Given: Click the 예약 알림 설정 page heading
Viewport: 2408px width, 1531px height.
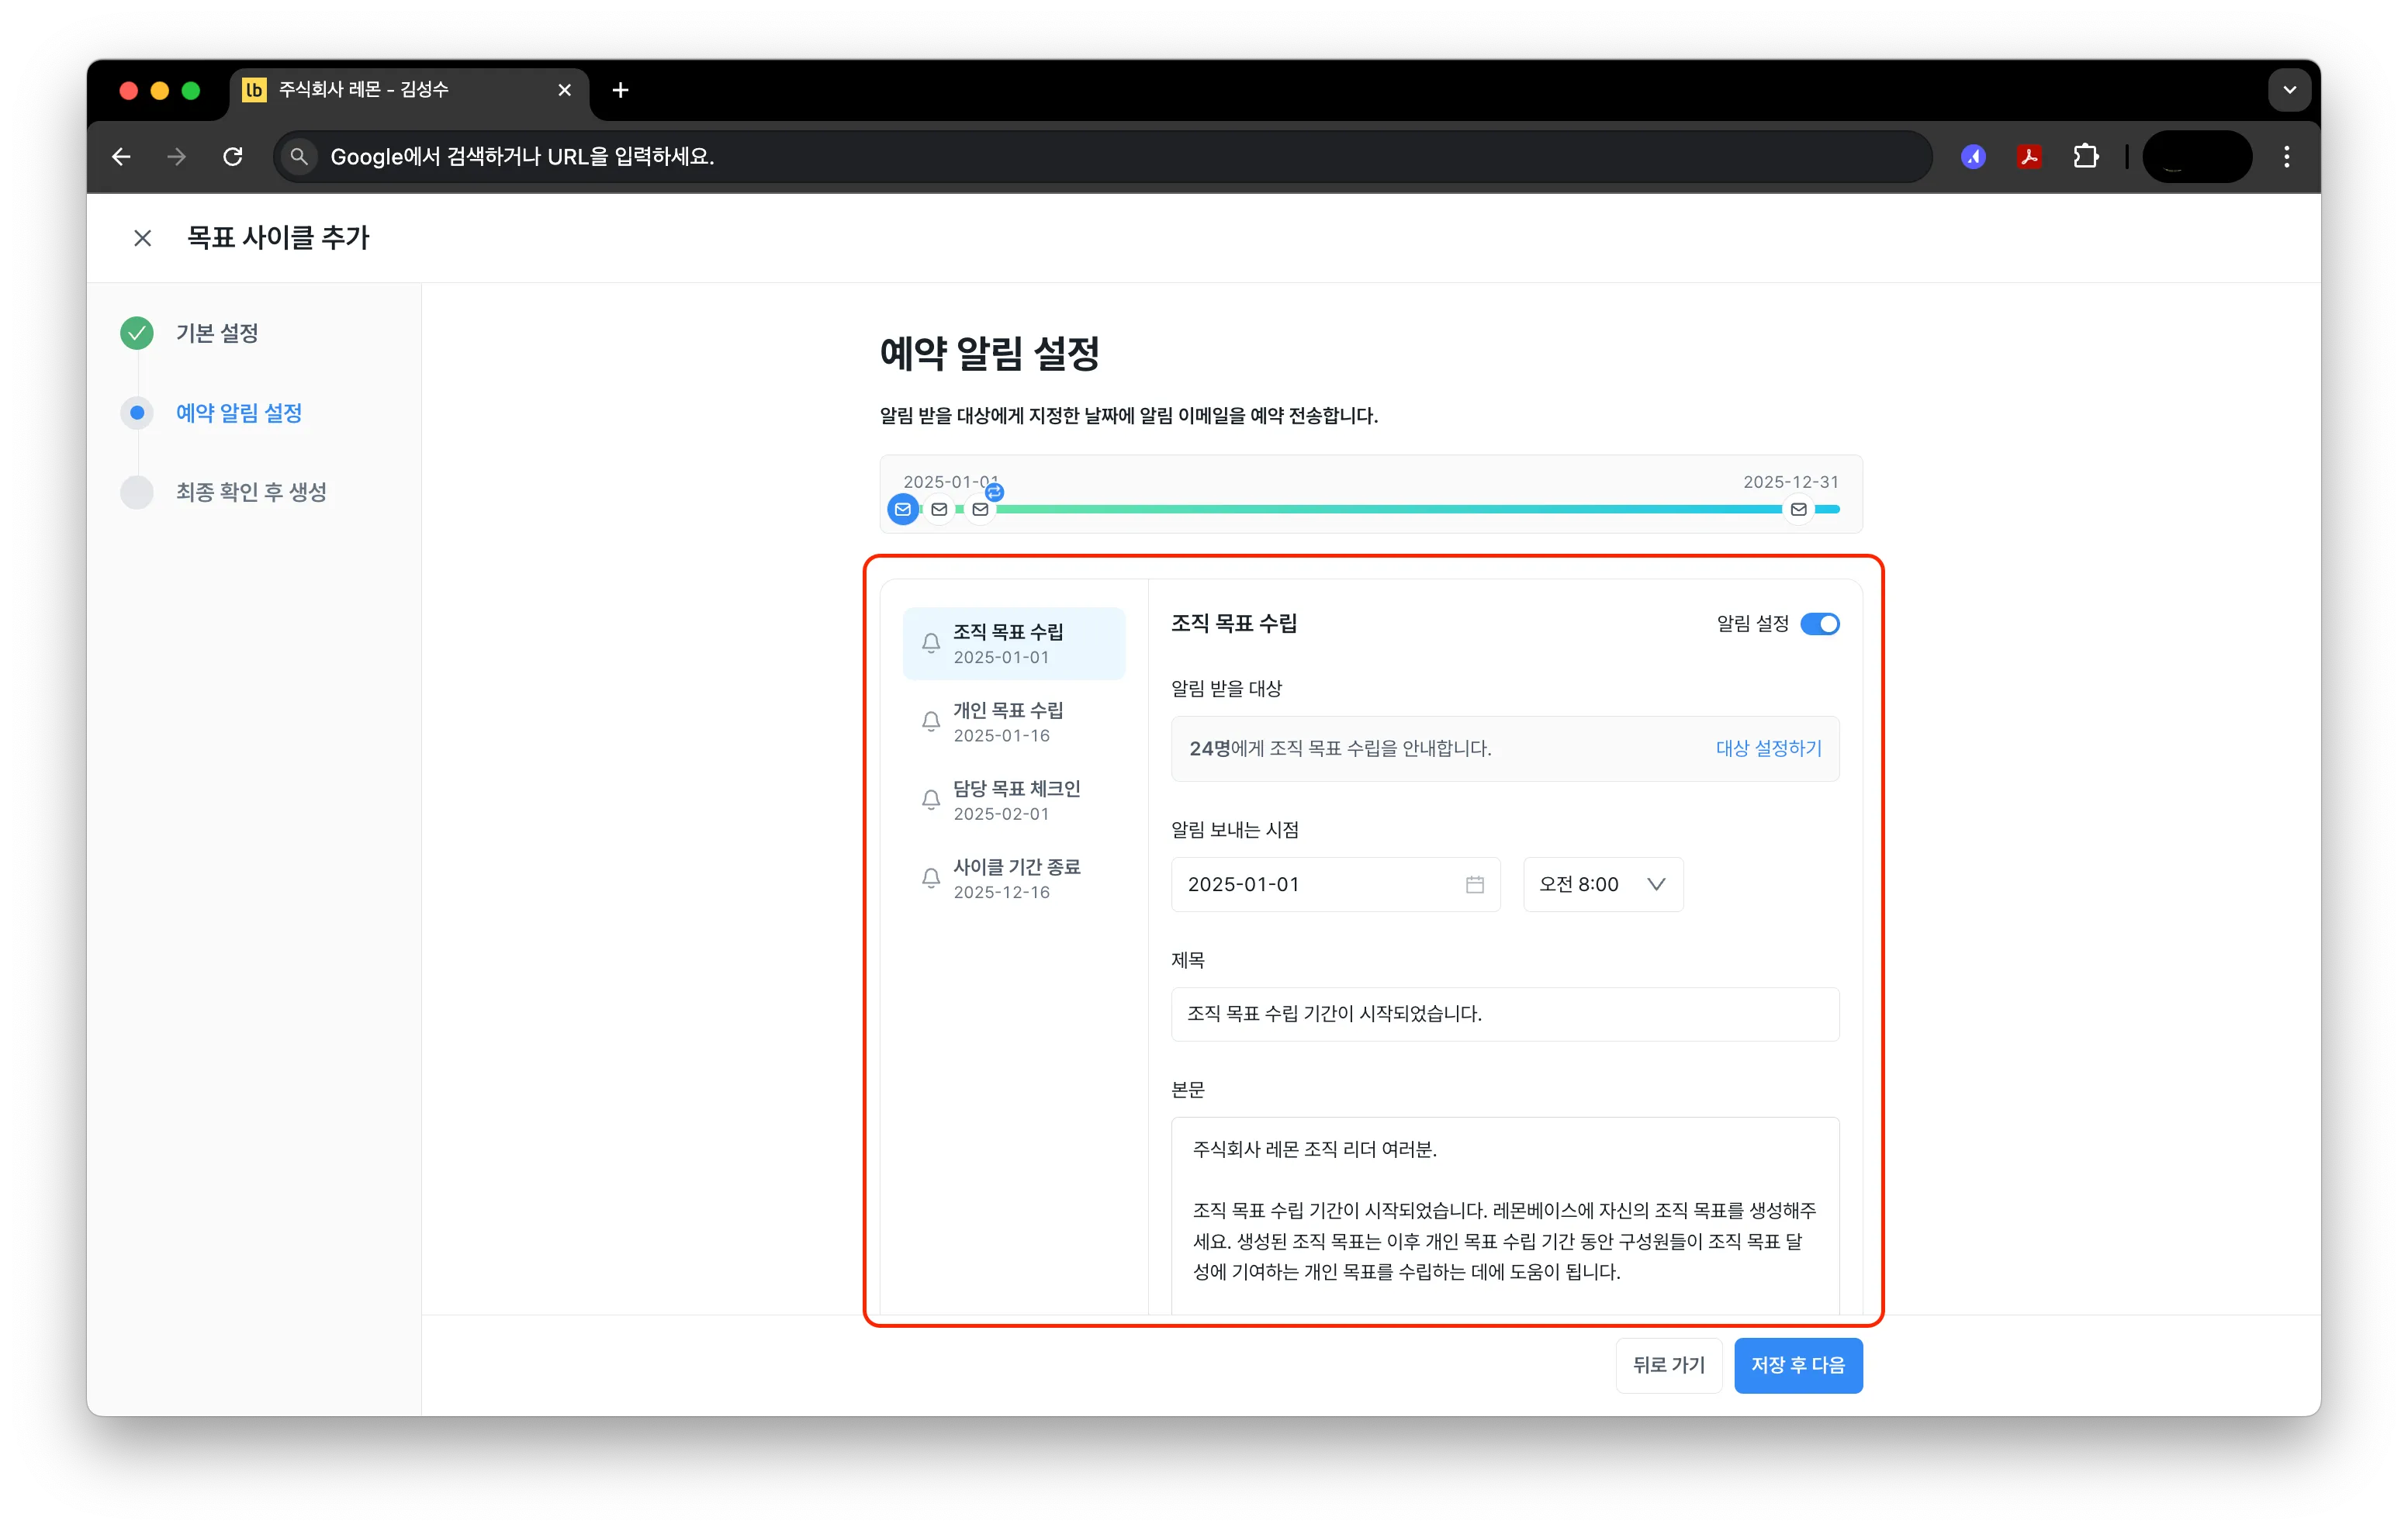Looking at the screenshot, I should (988, 353).
